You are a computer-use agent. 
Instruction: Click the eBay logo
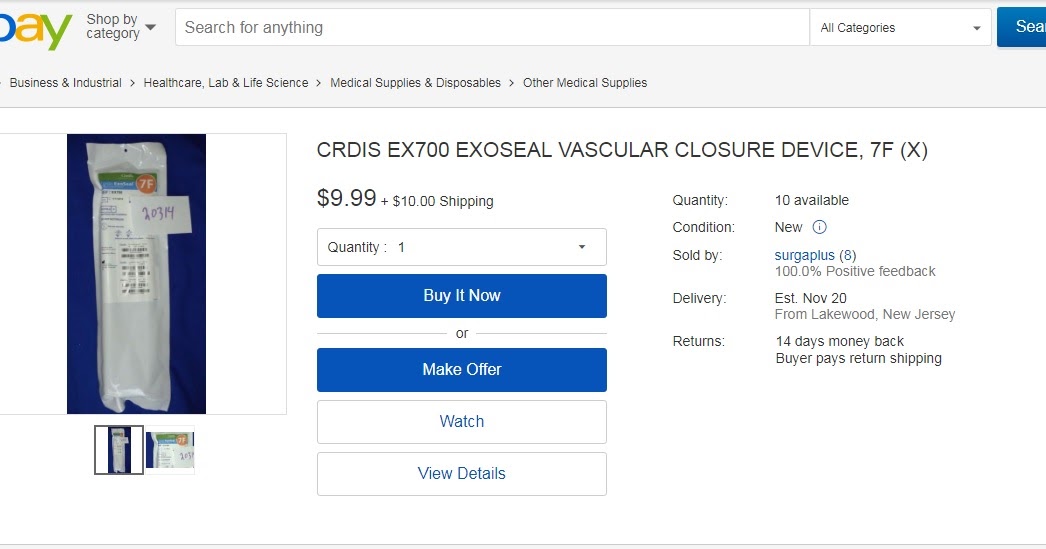click(x=35, y=28)
